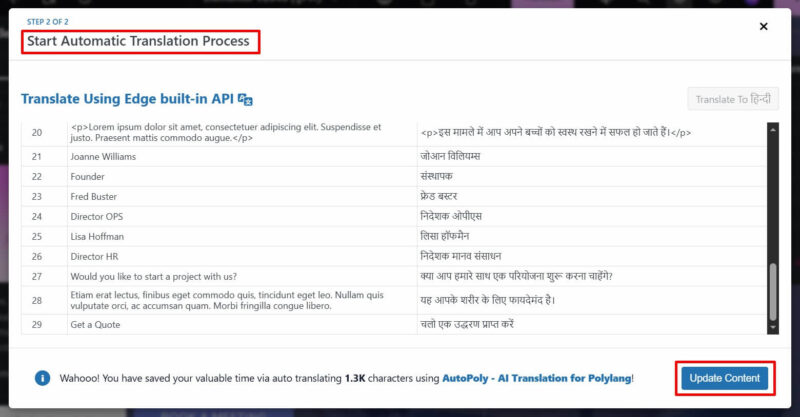Image resolution: width=800 pixels, height=417 pixels.
Task: Click the Hindi translation in row 27
Action: coord(516,276)
